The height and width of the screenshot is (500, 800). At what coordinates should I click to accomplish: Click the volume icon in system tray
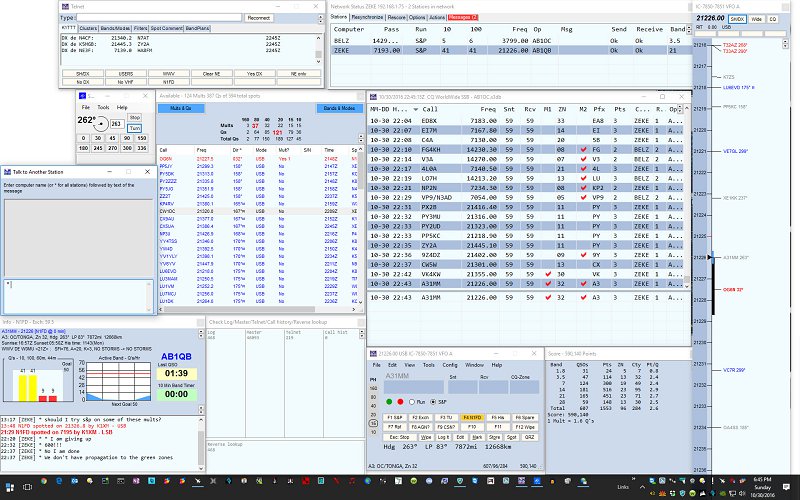742,493
